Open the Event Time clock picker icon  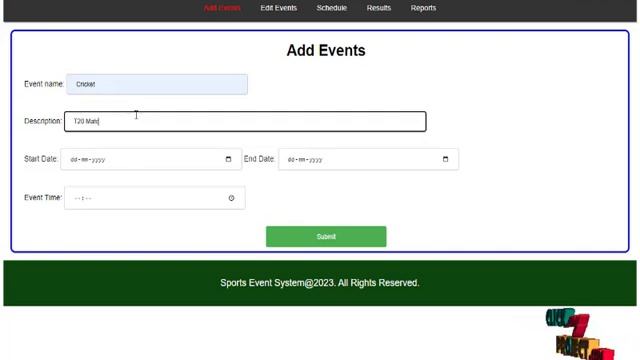point(231,198)
